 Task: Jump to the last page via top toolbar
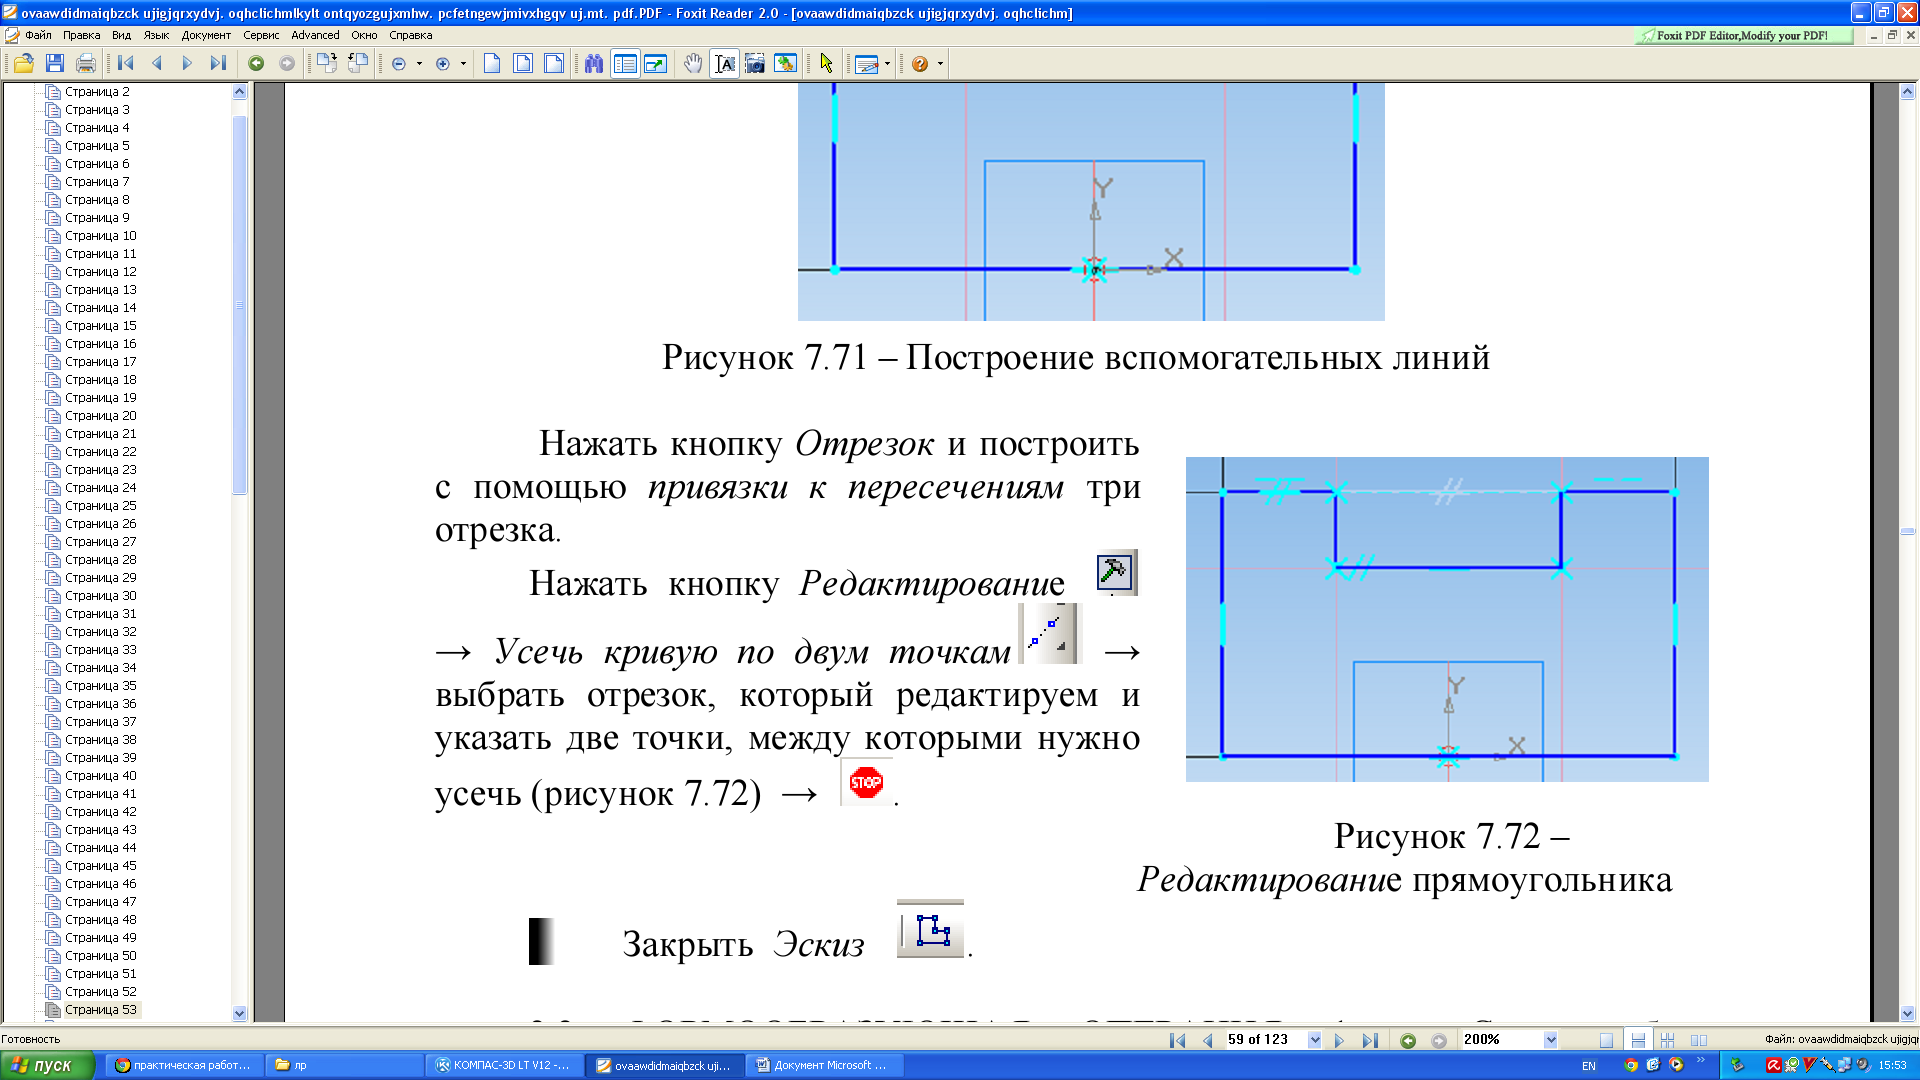pos(218,63)
